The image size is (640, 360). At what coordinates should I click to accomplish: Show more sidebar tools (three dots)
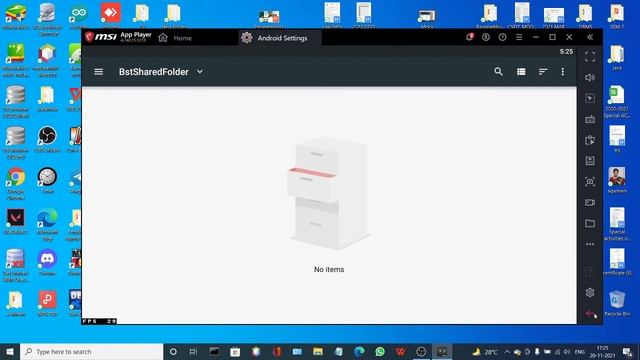[x=590, y=244]
